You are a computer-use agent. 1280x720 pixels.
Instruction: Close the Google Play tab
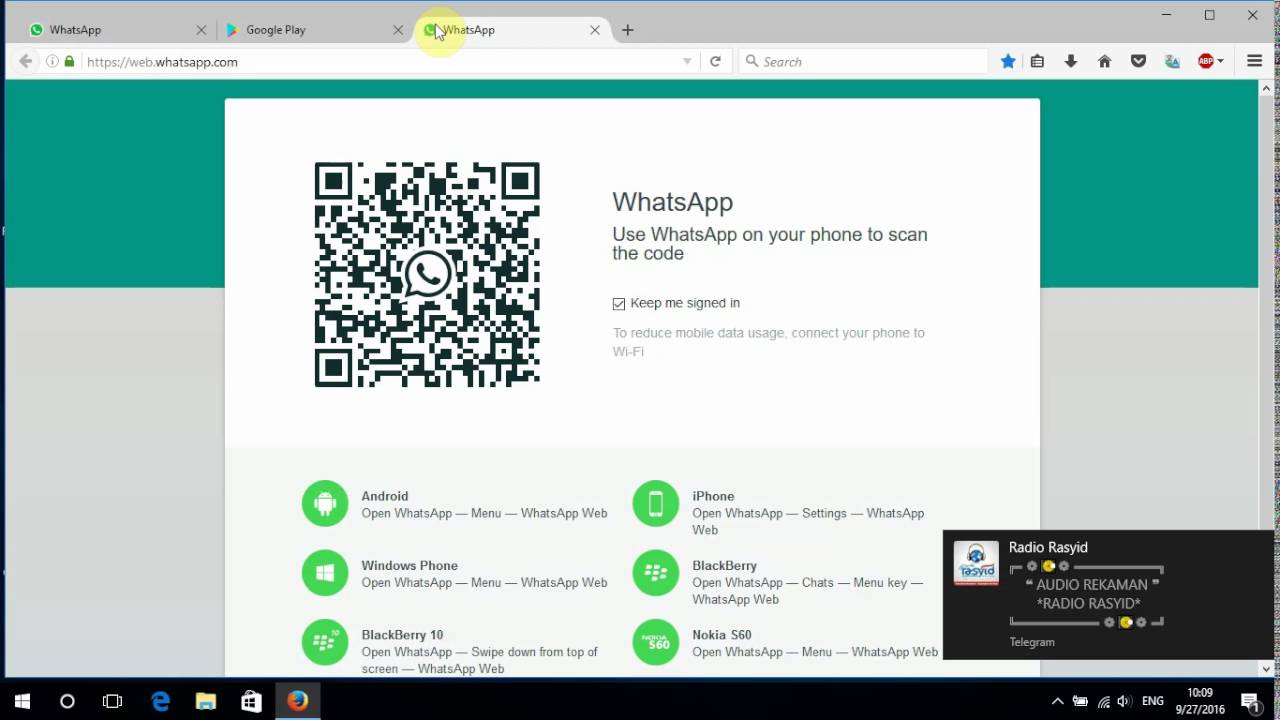(398, 30)
